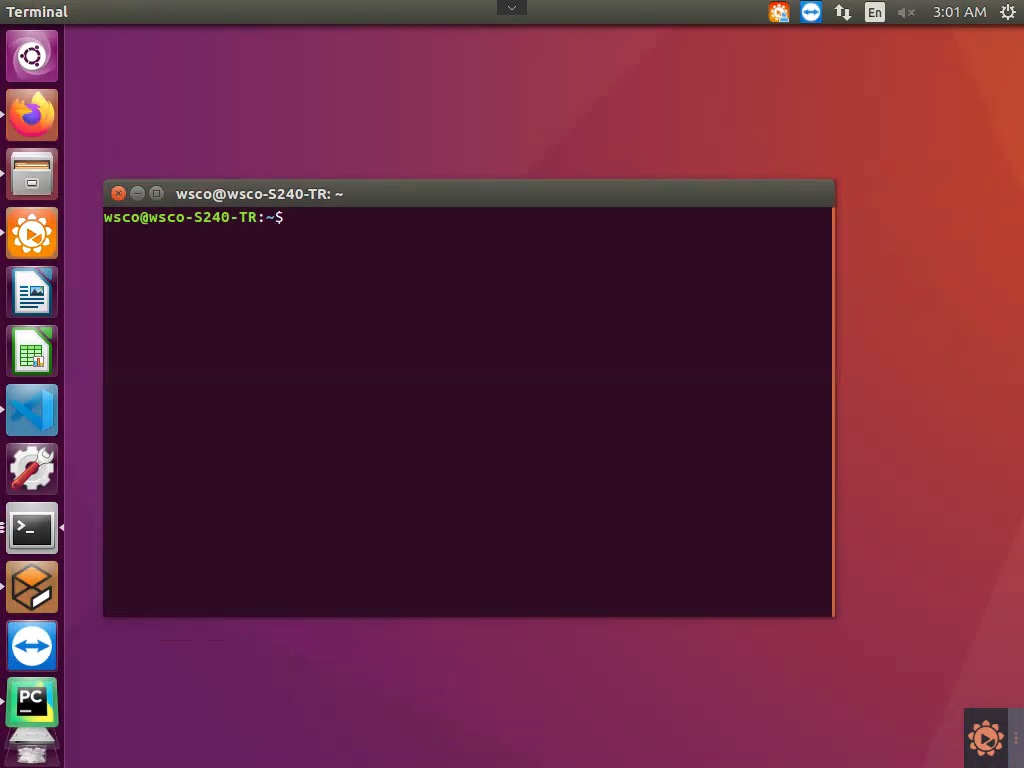1024x768 pixels.
Task: Unmute the system volume in top panel
Action: tap(905, 12)
